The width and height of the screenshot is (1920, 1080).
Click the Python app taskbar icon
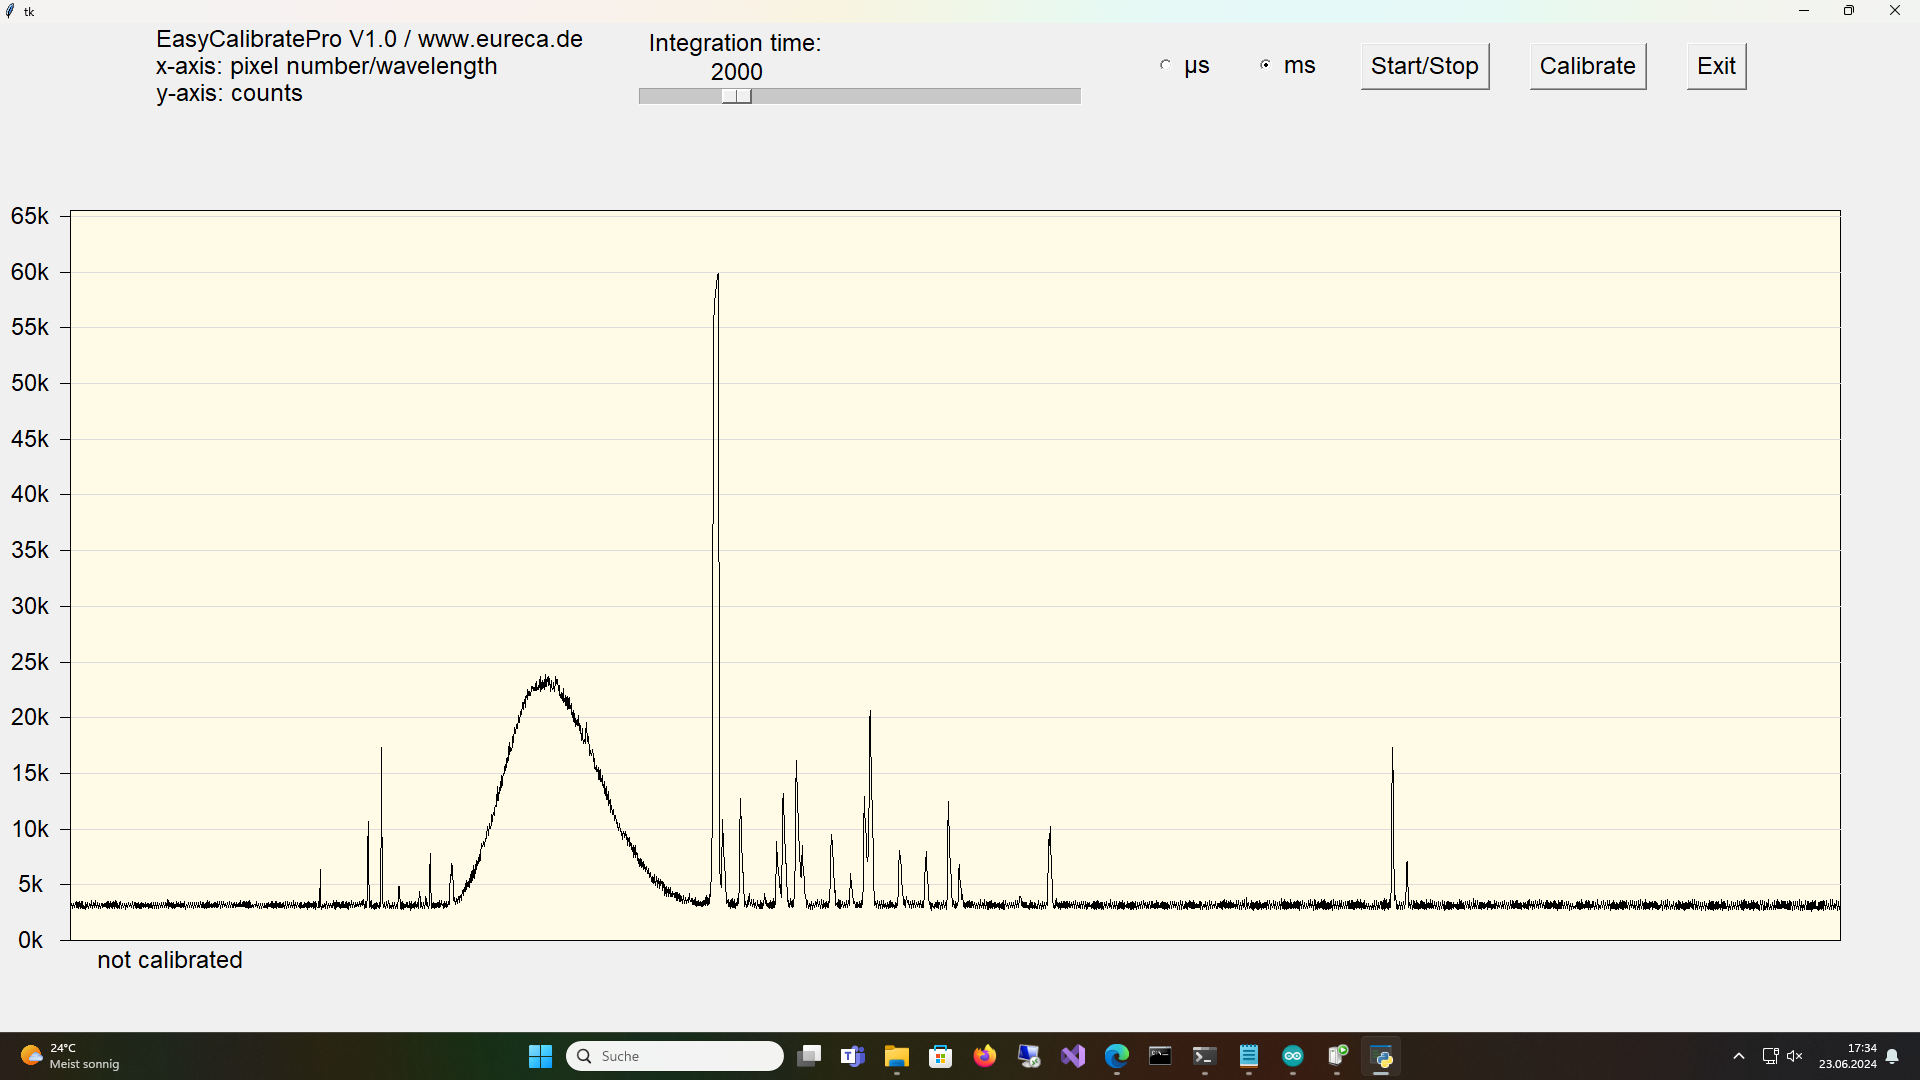tap(1381, 1056)
